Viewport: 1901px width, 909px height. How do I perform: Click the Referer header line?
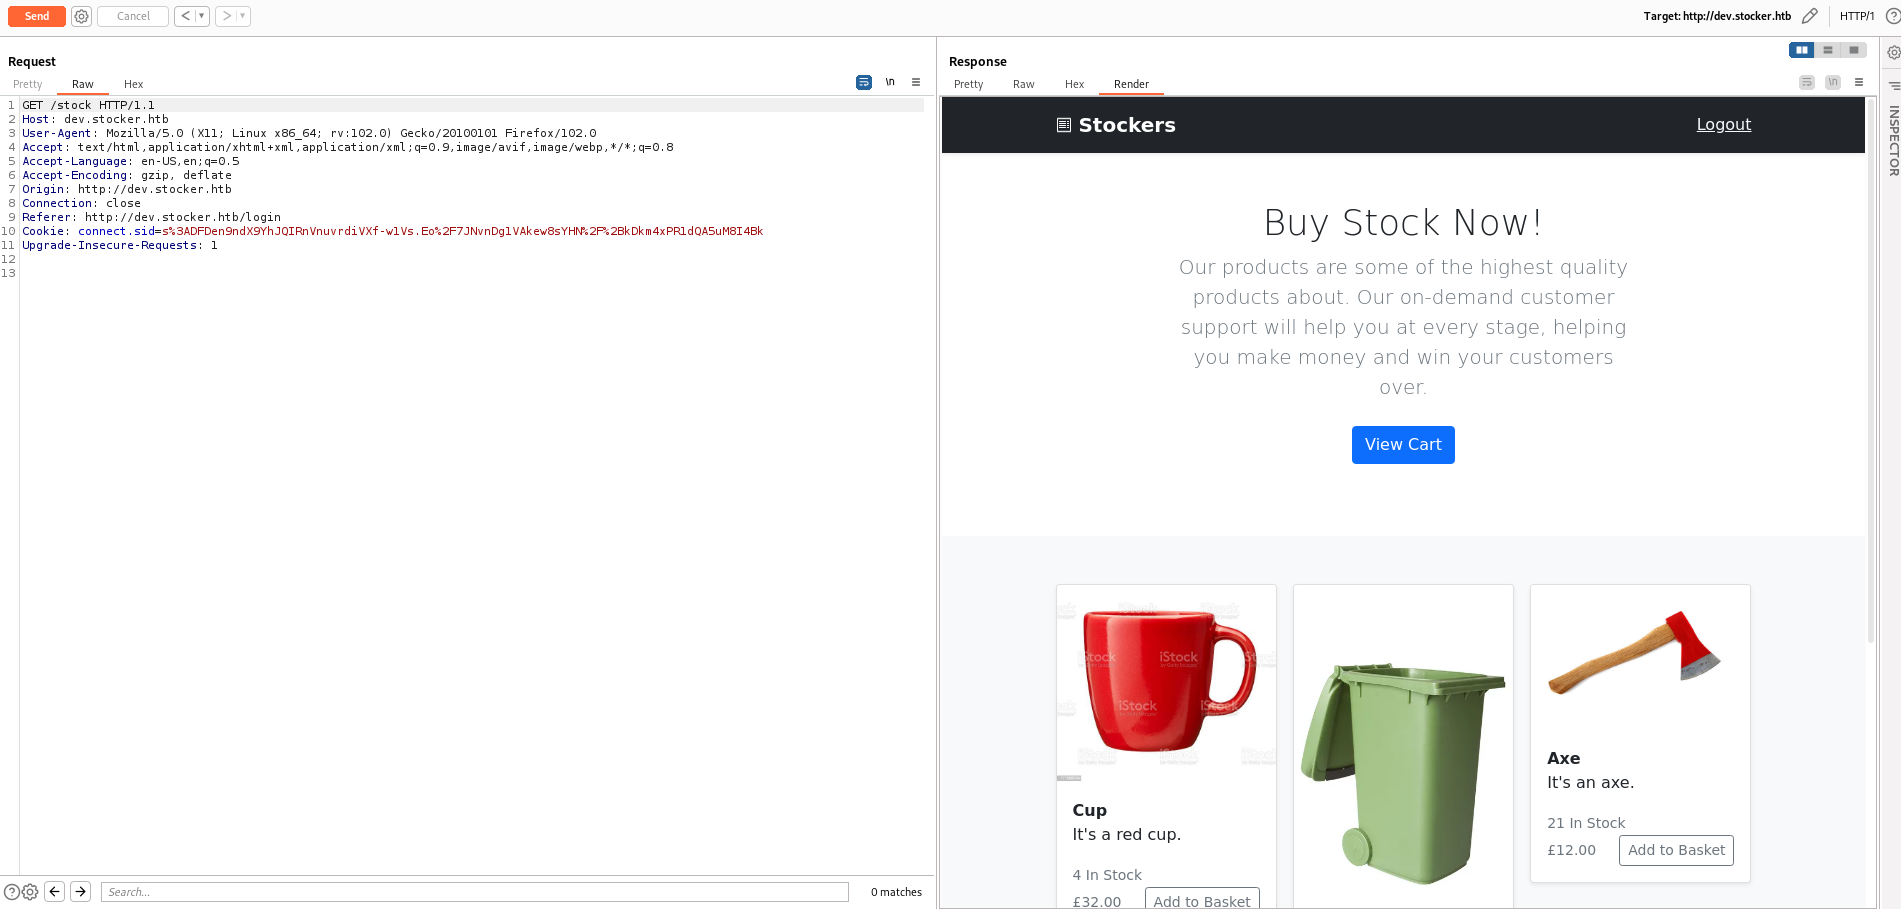tap(151, 217)
